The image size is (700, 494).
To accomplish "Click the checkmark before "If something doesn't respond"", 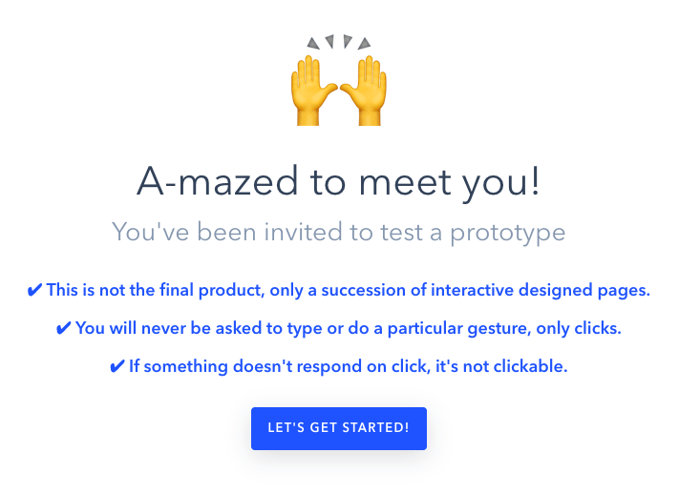I will point(116,367).
